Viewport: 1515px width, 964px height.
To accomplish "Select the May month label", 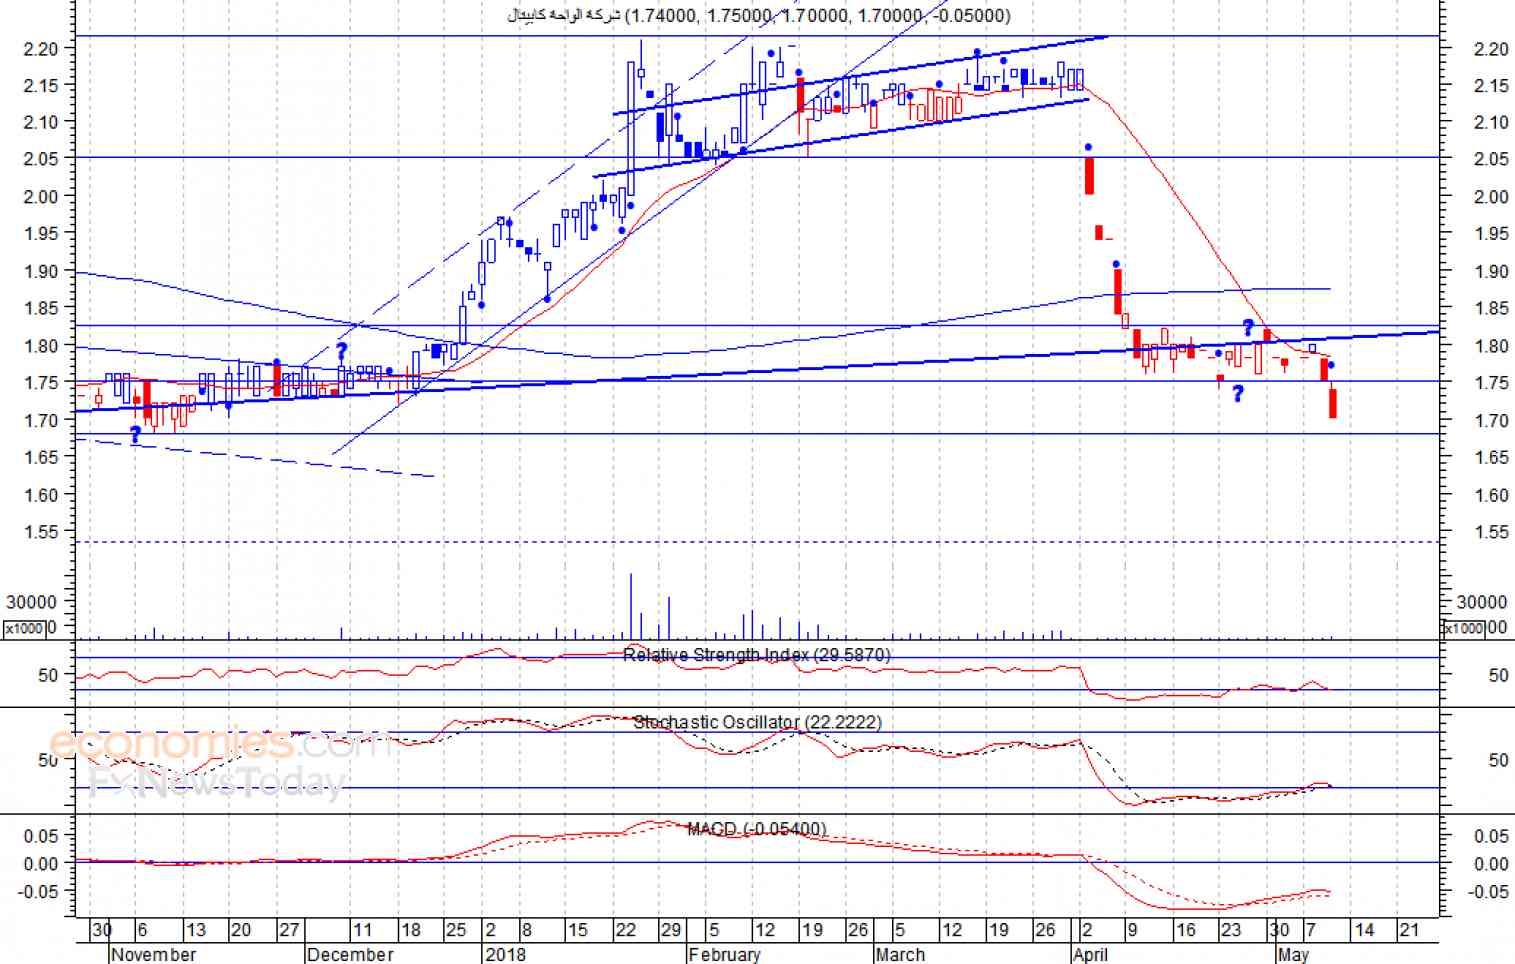I will point(1293,954).
